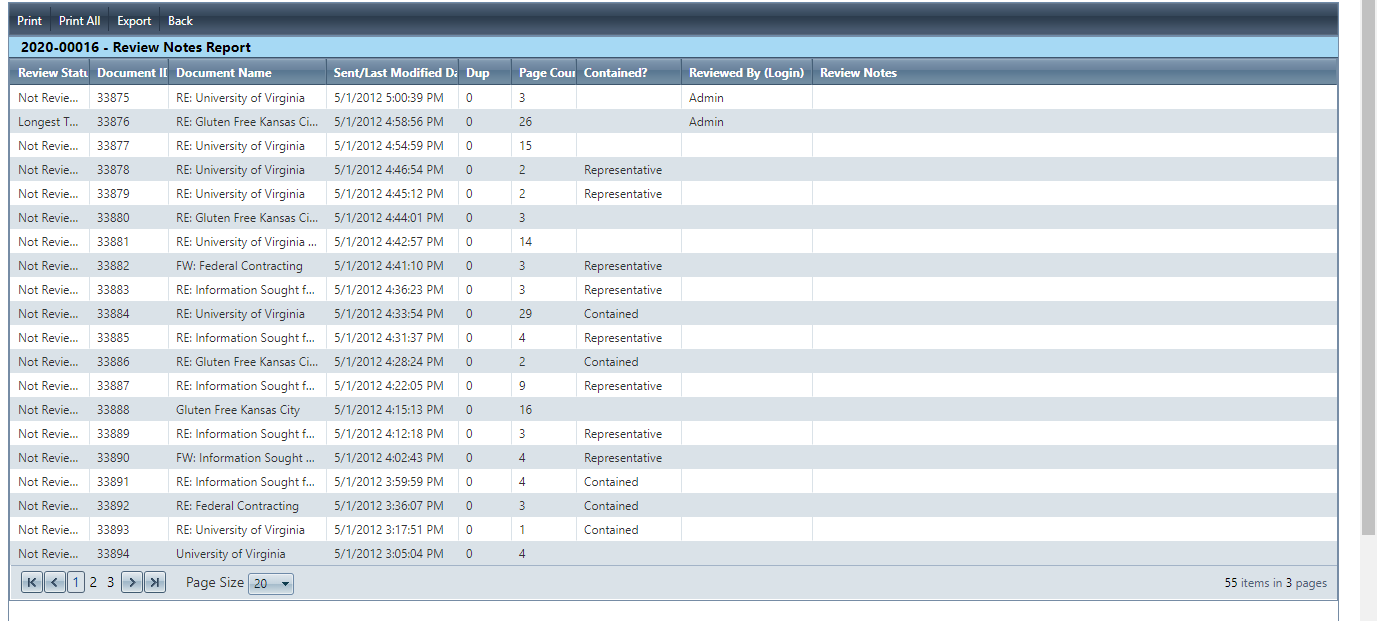Sort by Sent/Last Modified Date column
Image resolution: width=1377 pixels, height=621 pixels.
click(394, 73)
